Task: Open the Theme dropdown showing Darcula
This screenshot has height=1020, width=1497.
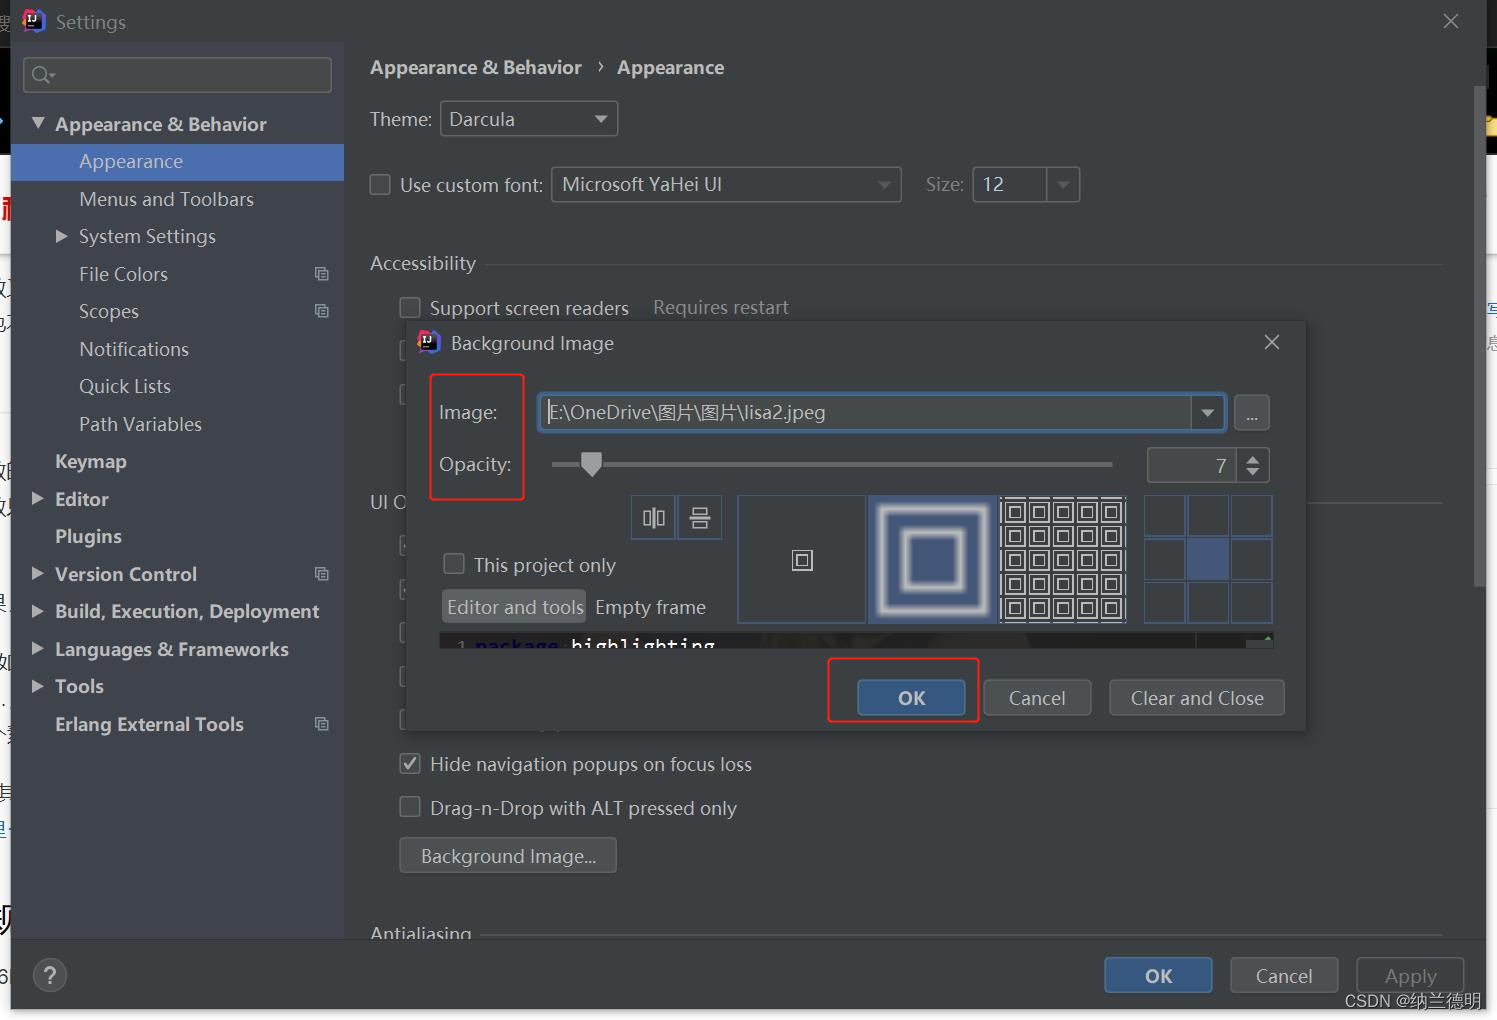Action: tap(528, 118)
